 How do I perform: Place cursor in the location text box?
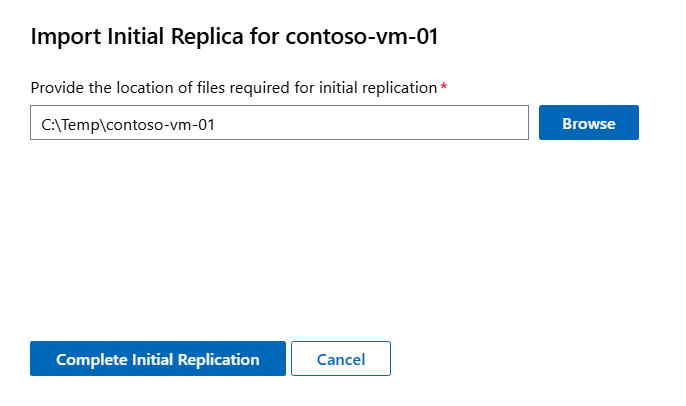tap(279, 125)
